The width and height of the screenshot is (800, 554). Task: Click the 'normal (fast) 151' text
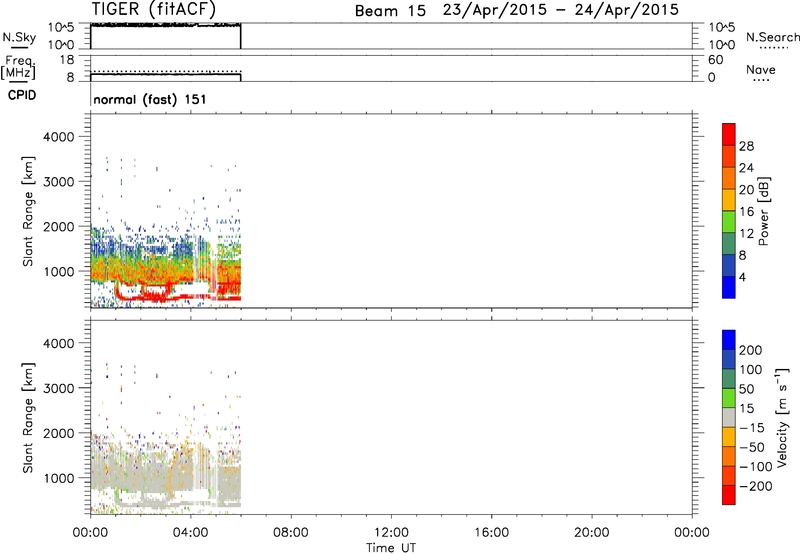150,99
